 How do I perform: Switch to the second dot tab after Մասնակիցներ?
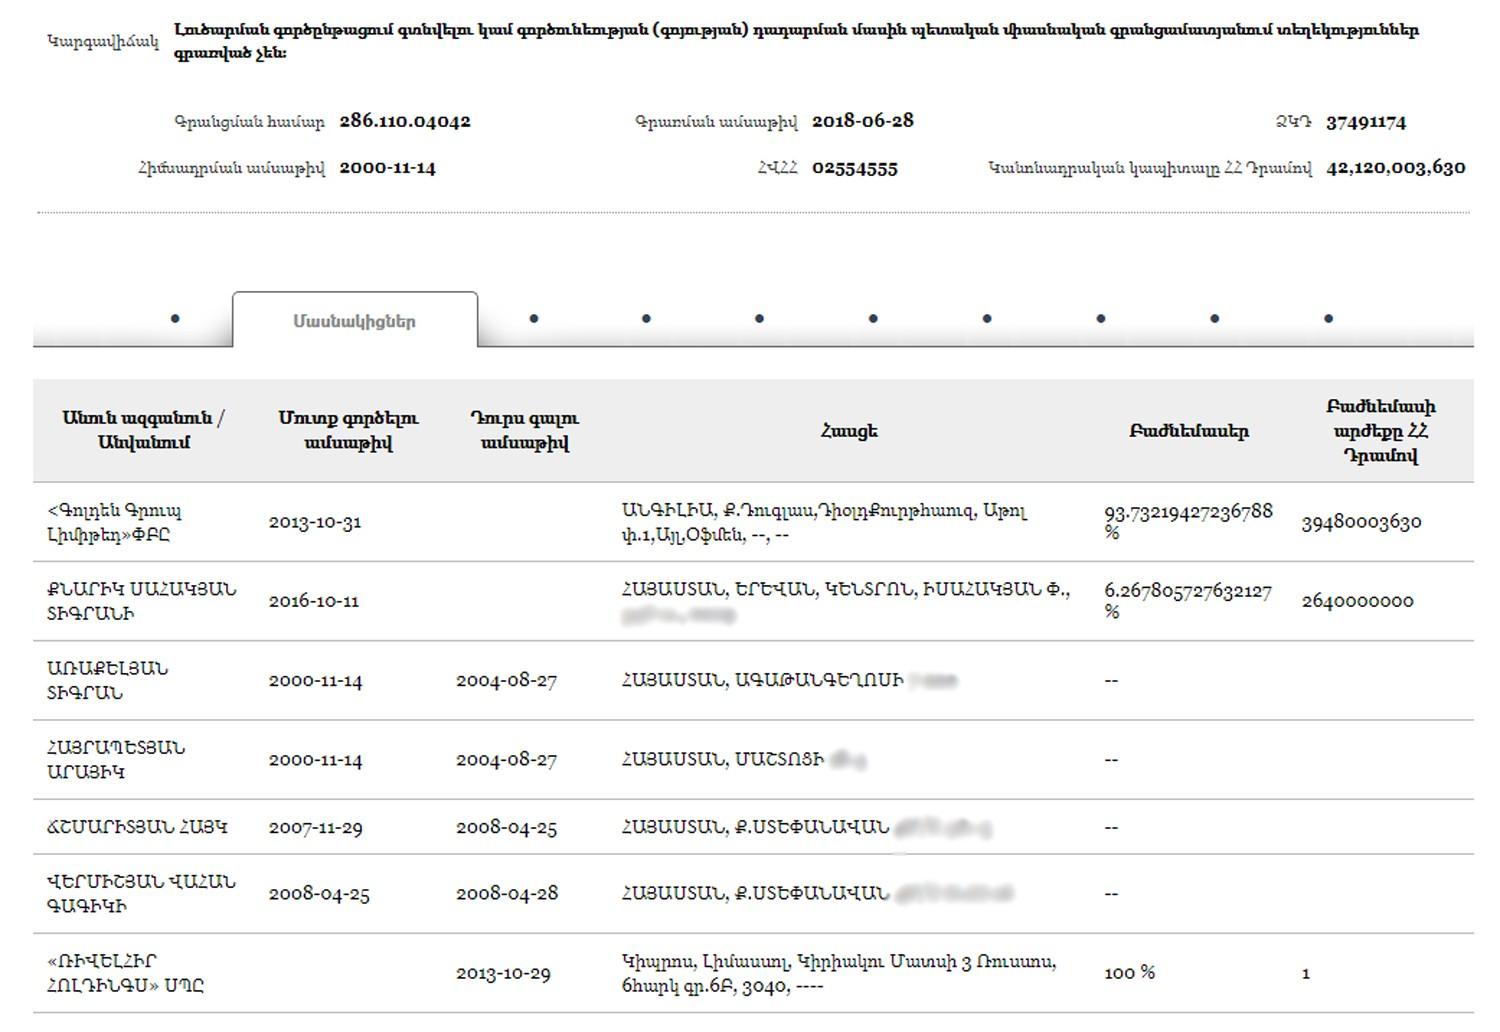pyautogui.click(x=646, y=319)
